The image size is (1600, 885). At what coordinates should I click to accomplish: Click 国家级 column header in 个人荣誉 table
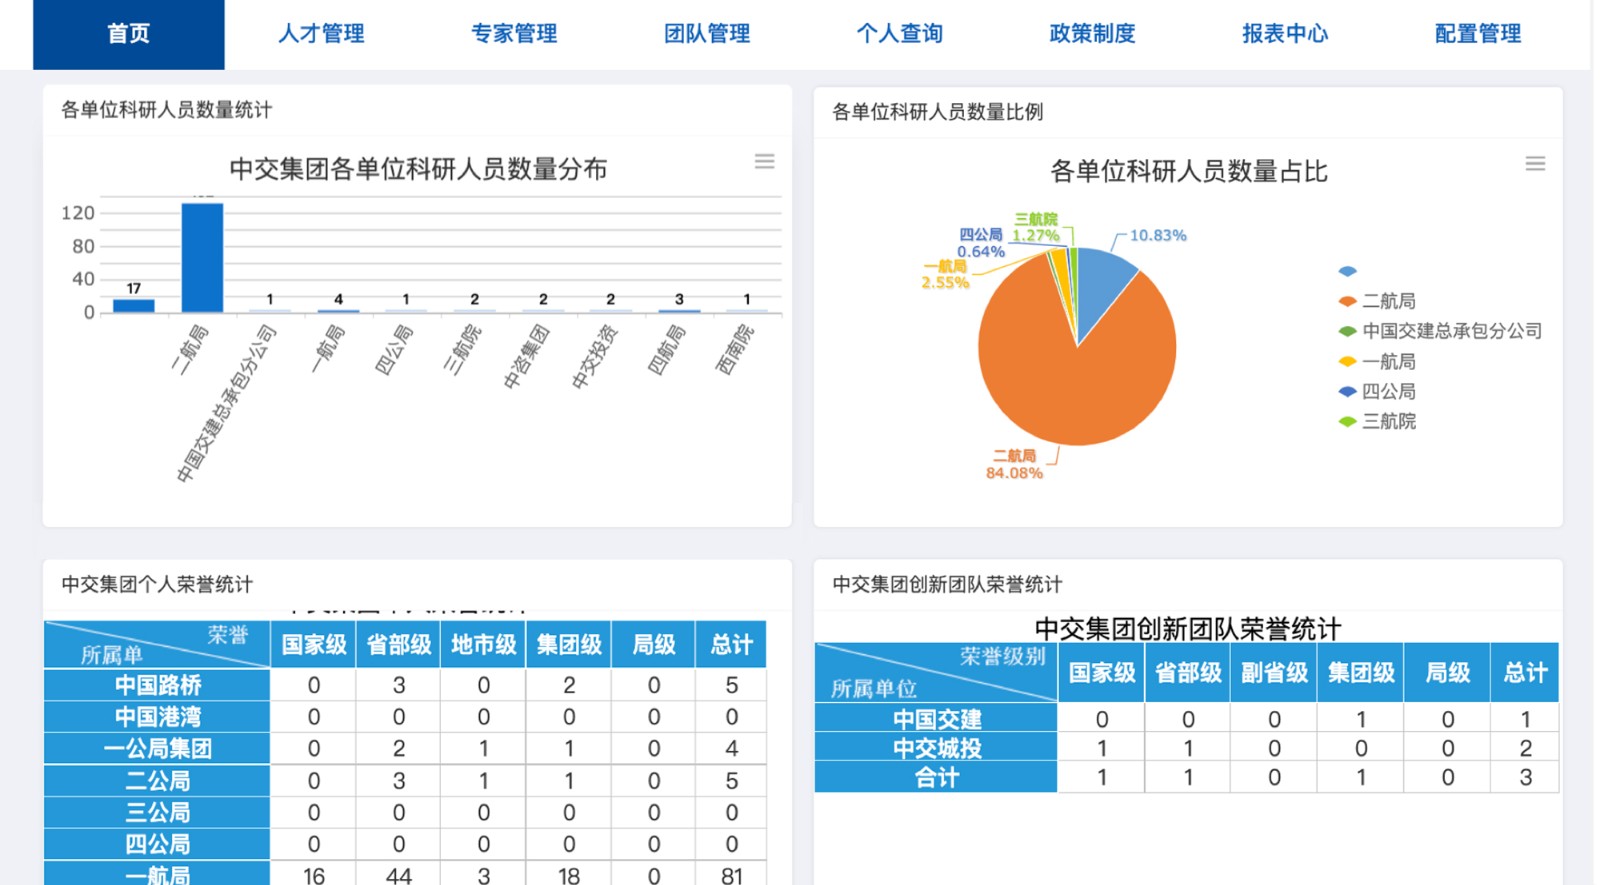(314, 645)
